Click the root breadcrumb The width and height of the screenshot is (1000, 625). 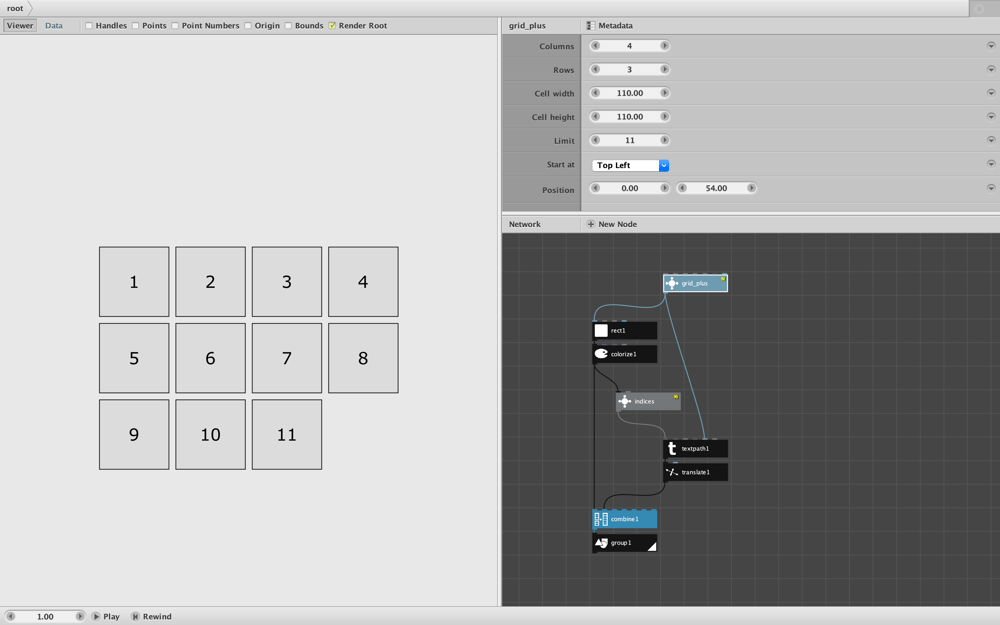coord(15,8)
